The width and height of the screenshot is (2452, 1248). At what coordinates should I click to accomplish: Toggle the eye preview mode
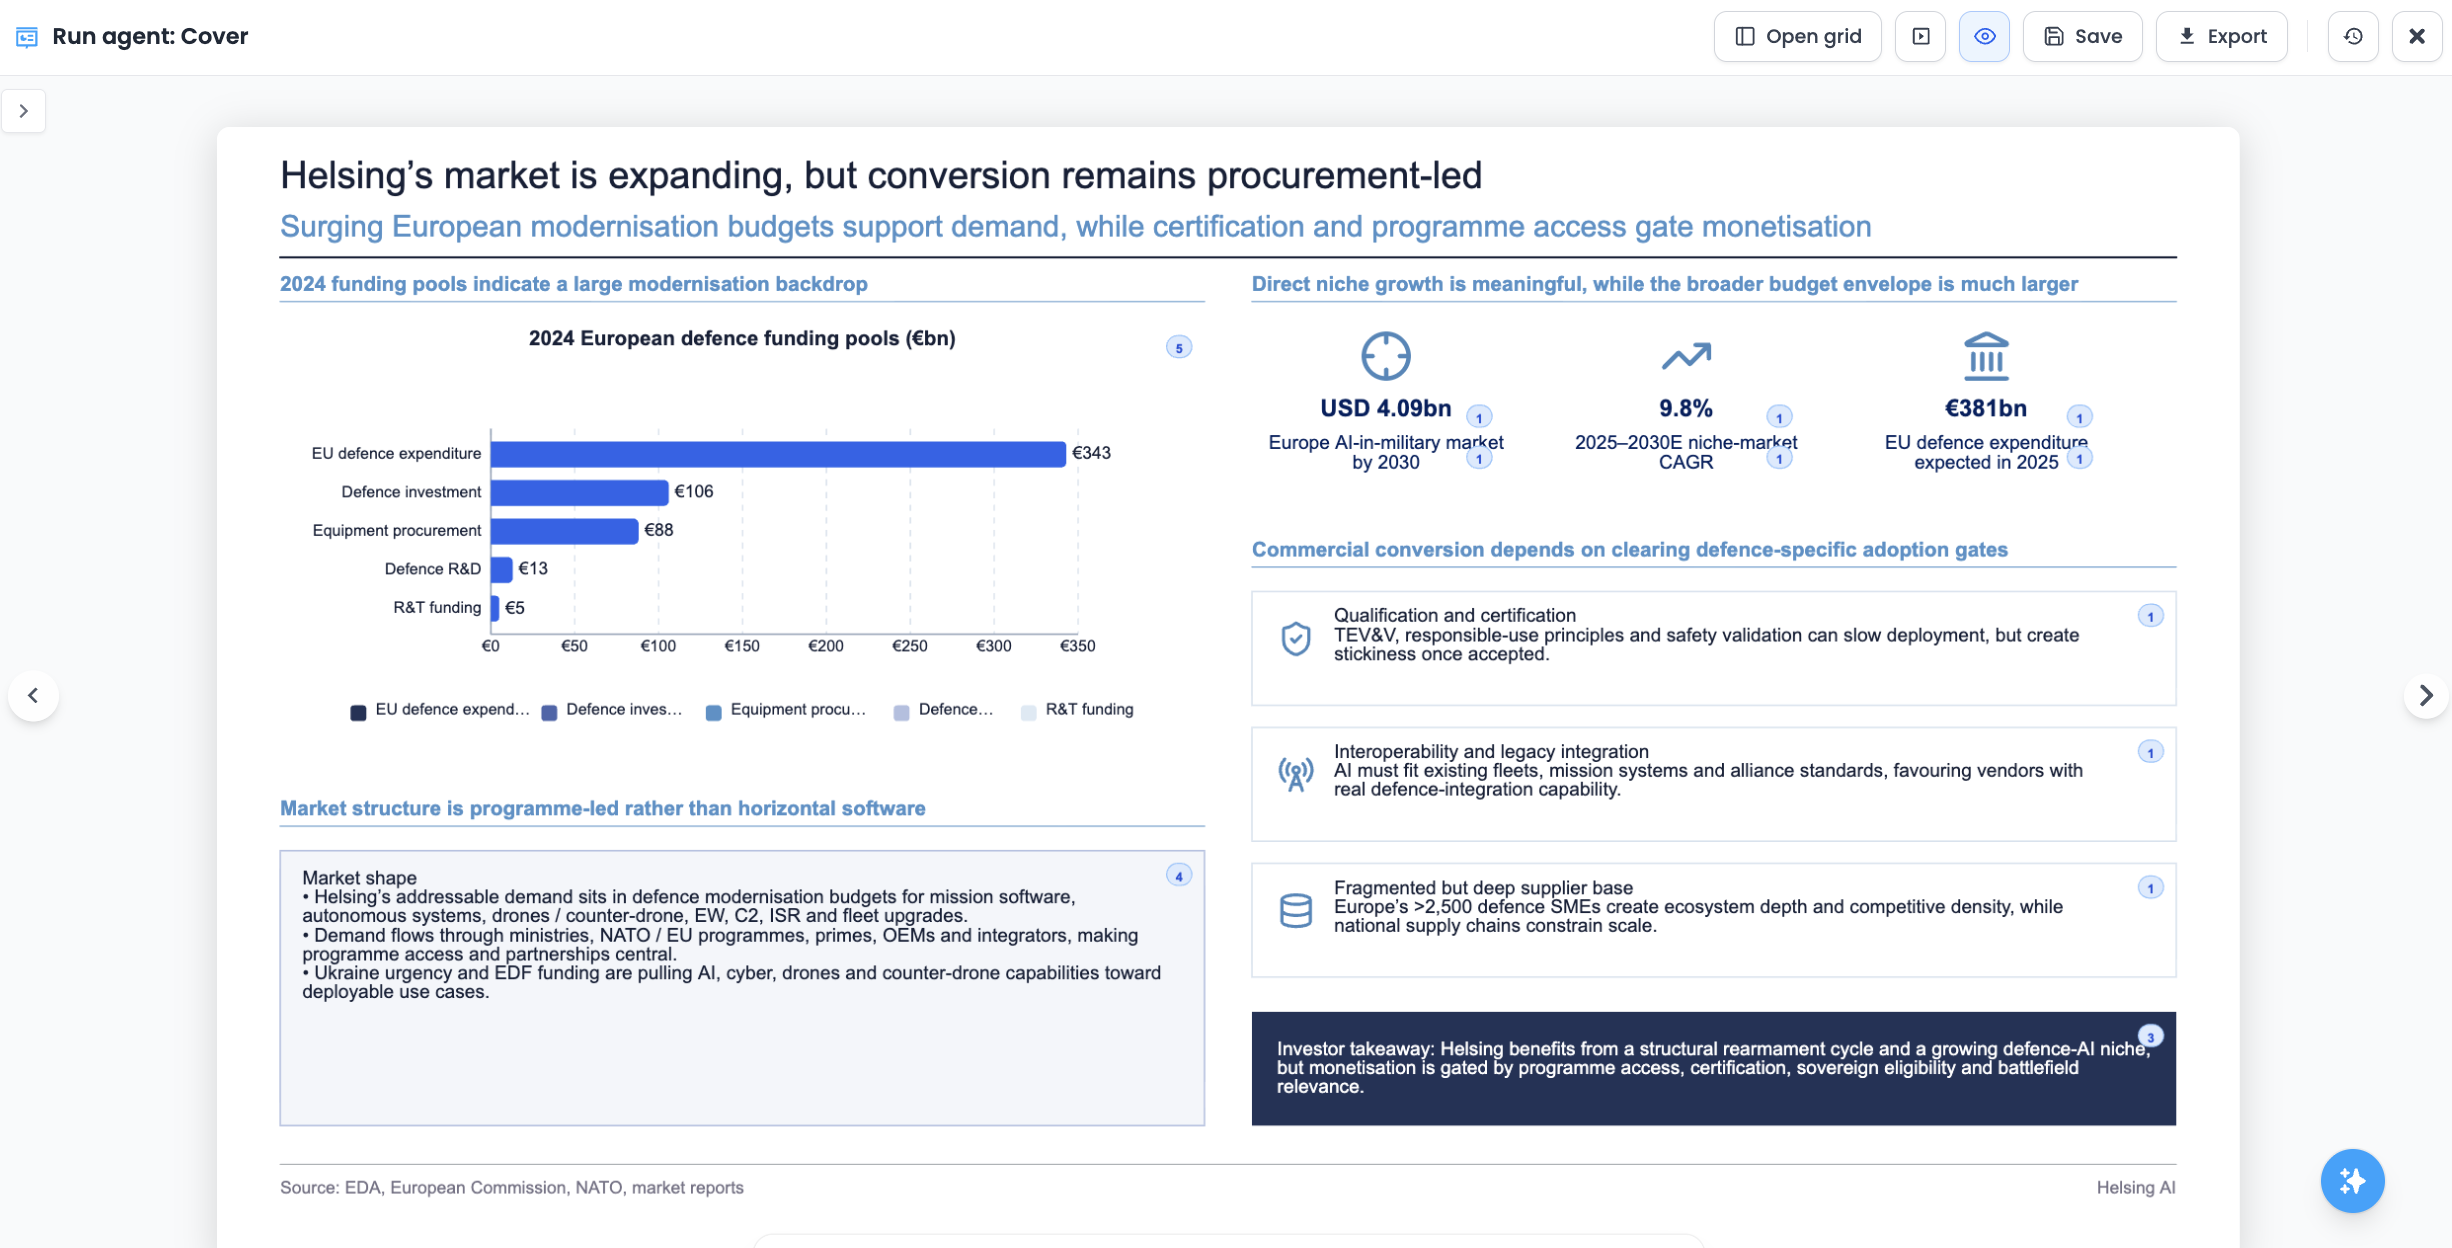point(1984,37)
